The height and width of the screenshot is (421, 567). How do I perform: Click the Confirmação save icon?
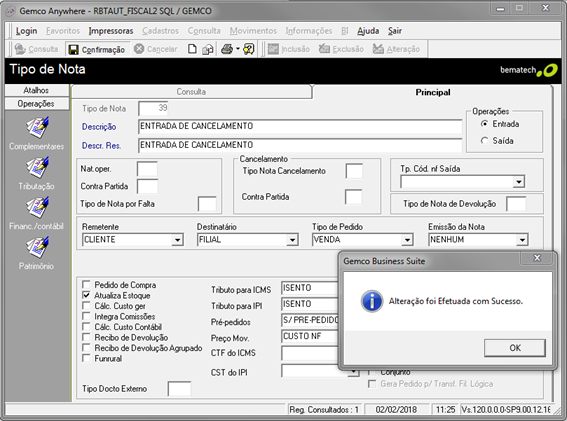(x=73, y=50)
